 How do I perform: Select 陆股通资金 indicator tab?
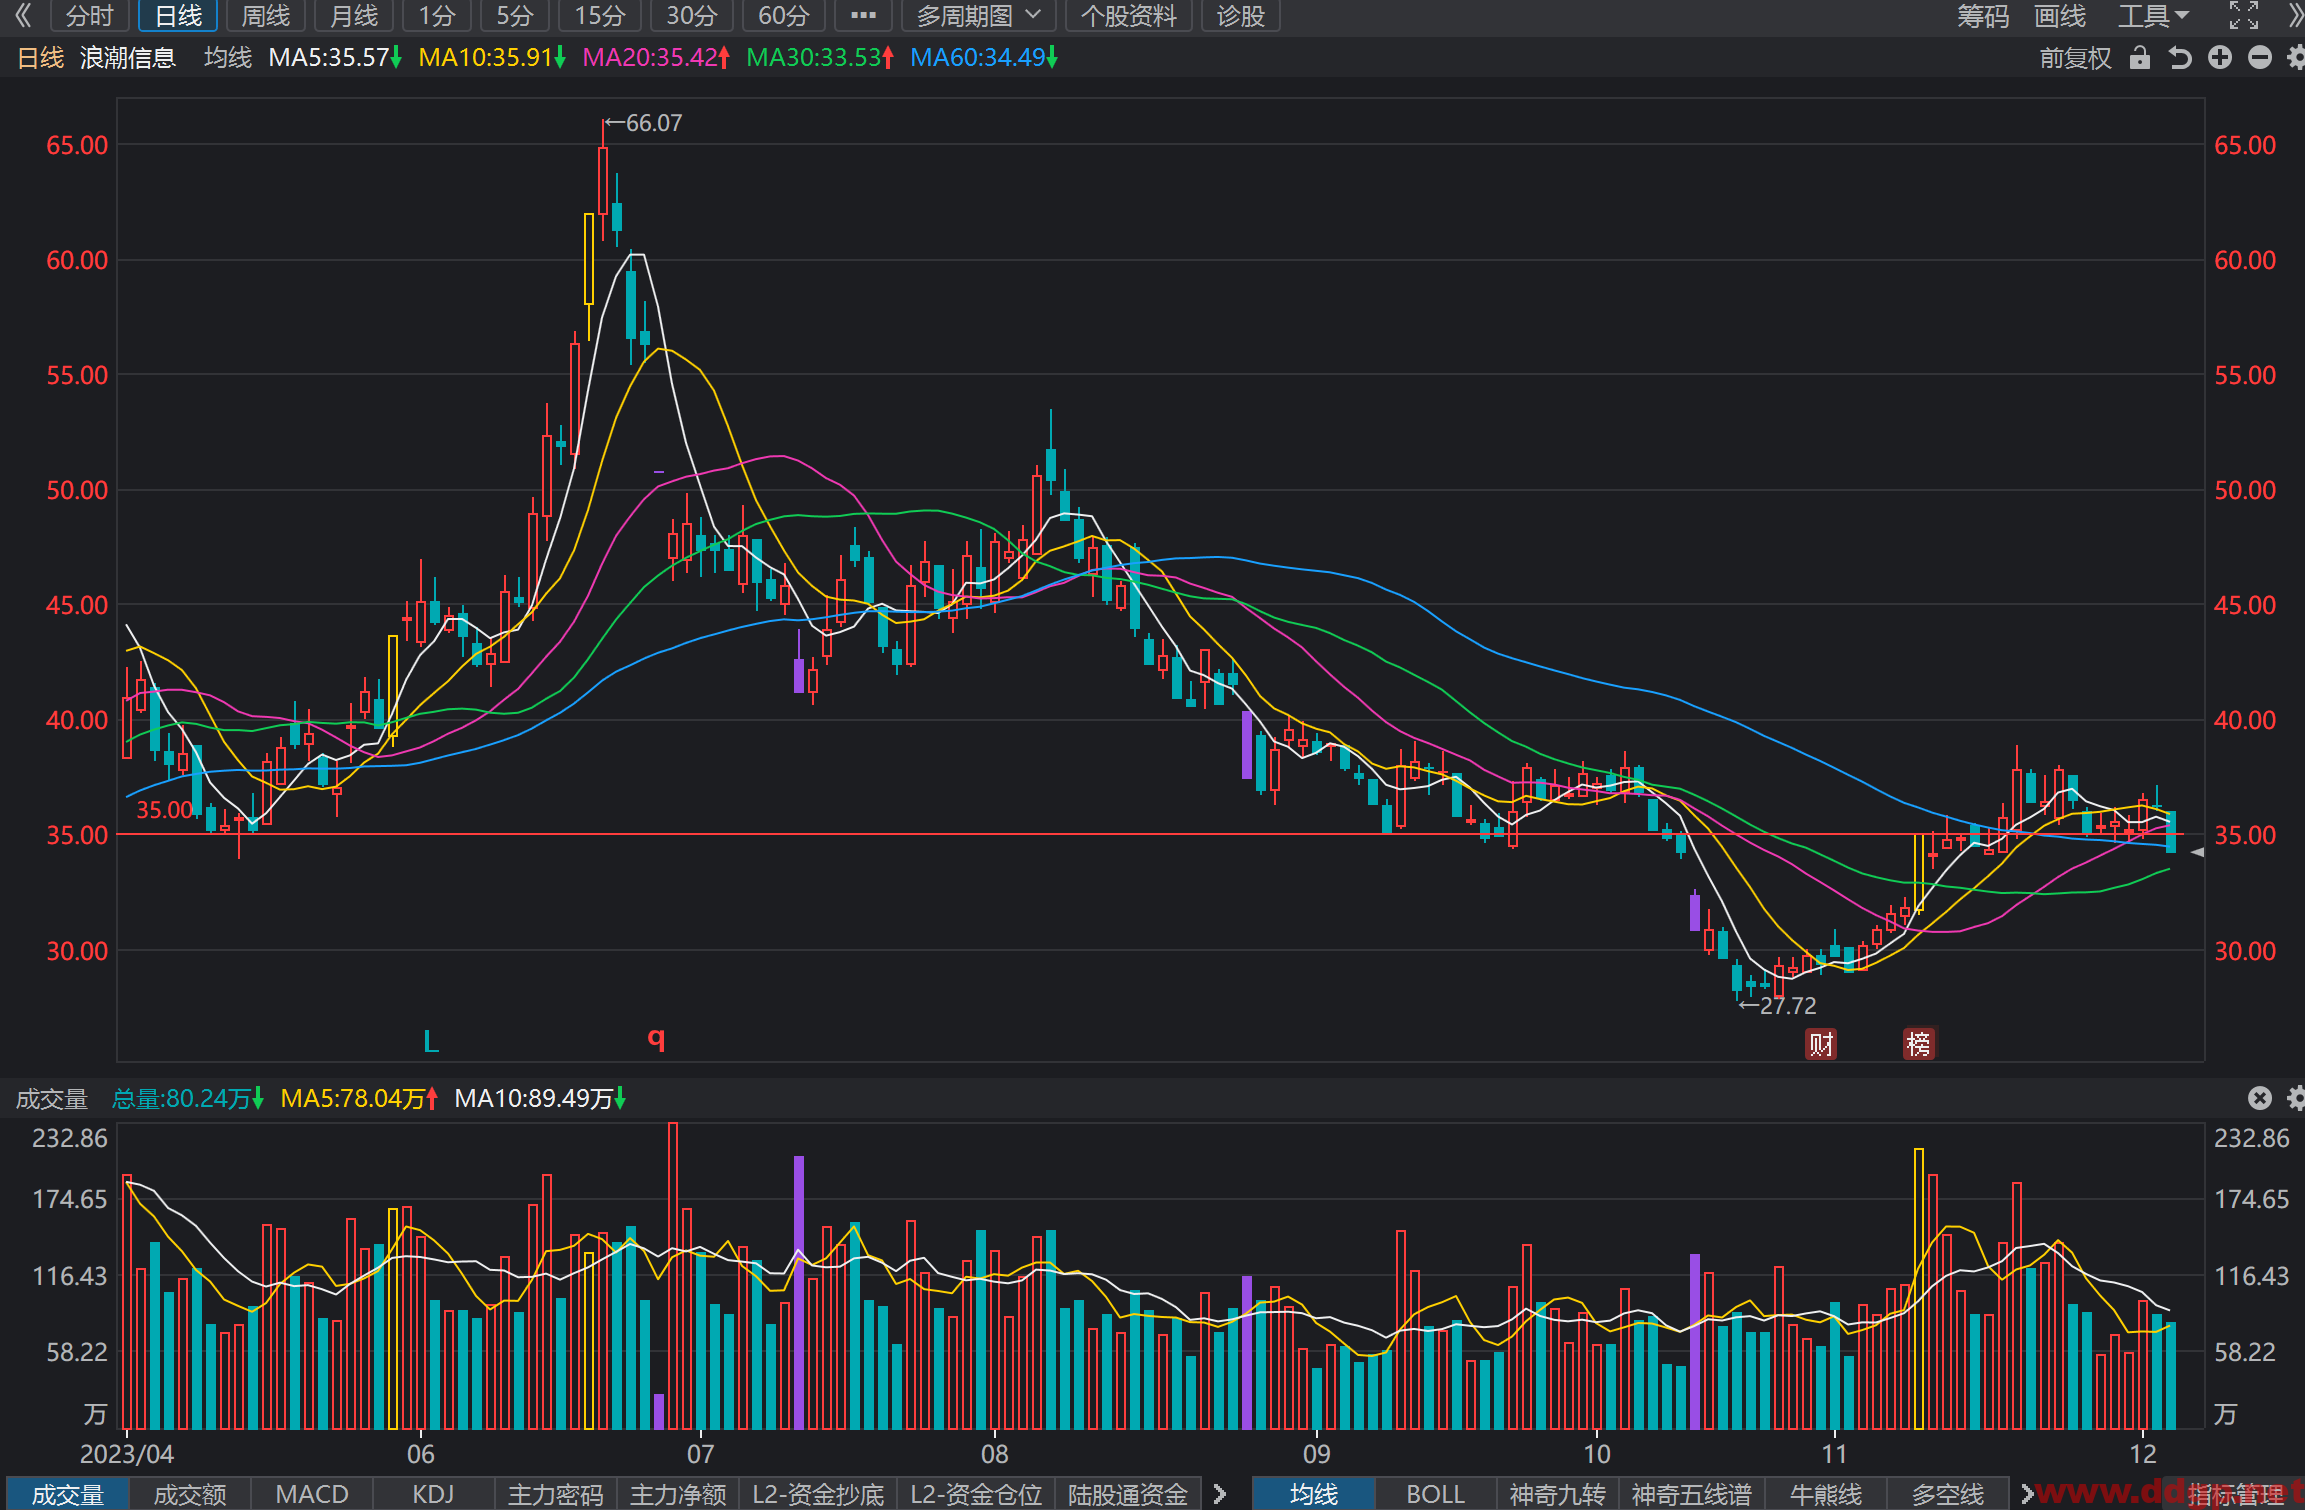(1128, 1494)
